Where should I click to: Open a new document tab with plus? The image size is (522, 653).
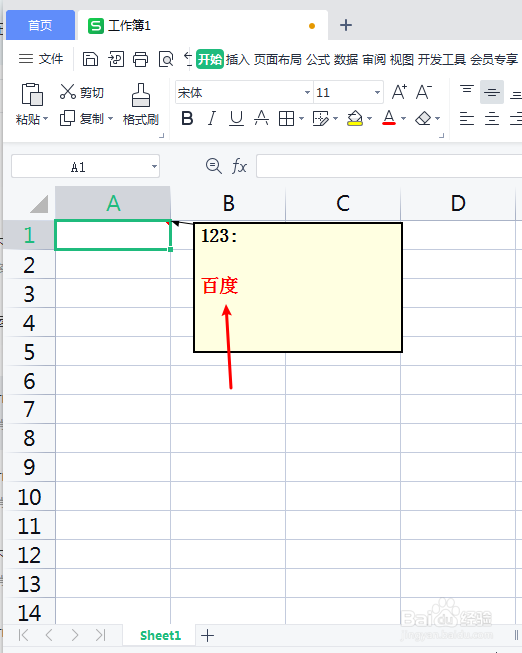346,25
